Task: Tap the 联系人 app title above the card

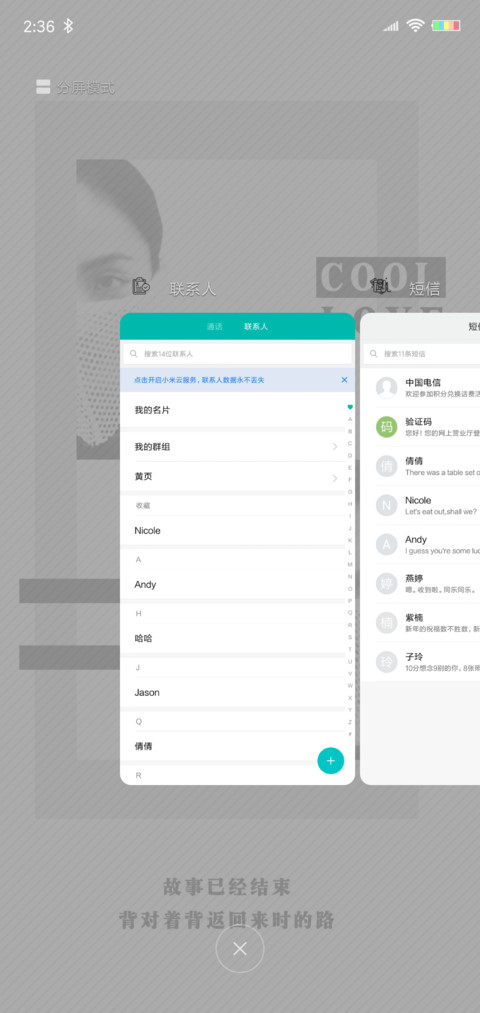Action: click(x=193, y=289)
